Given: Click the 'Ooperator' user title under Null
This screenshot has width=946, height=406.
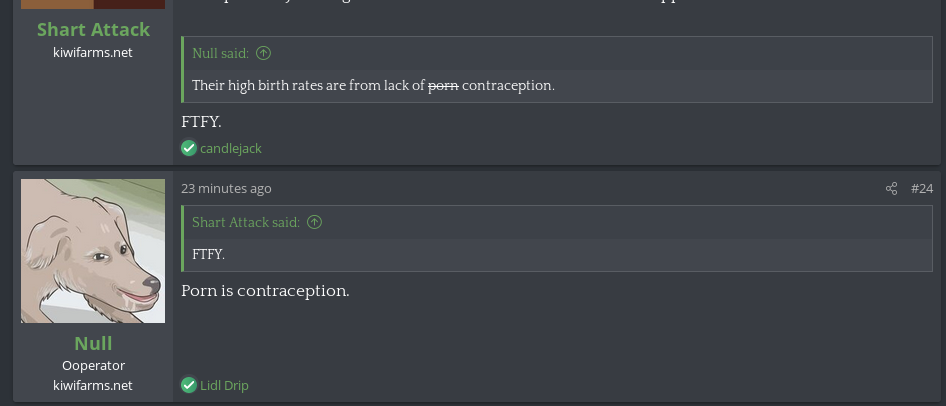Looking at the screenshot, I should point(93,366).
